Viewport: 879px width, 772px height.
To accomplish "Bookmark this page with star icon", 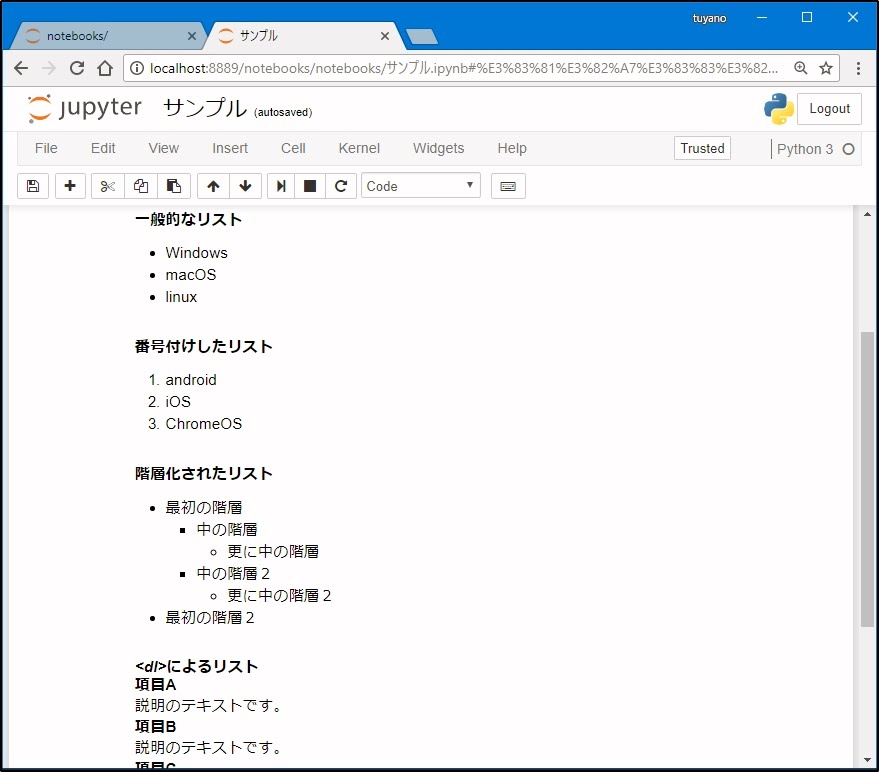I will tap(826, 68).
